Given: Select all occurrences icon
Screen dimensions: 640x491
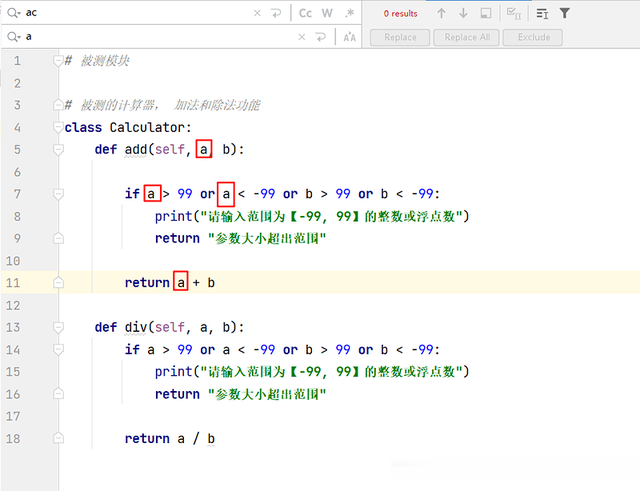Looking at the screenshot, I should click(514, 13).
